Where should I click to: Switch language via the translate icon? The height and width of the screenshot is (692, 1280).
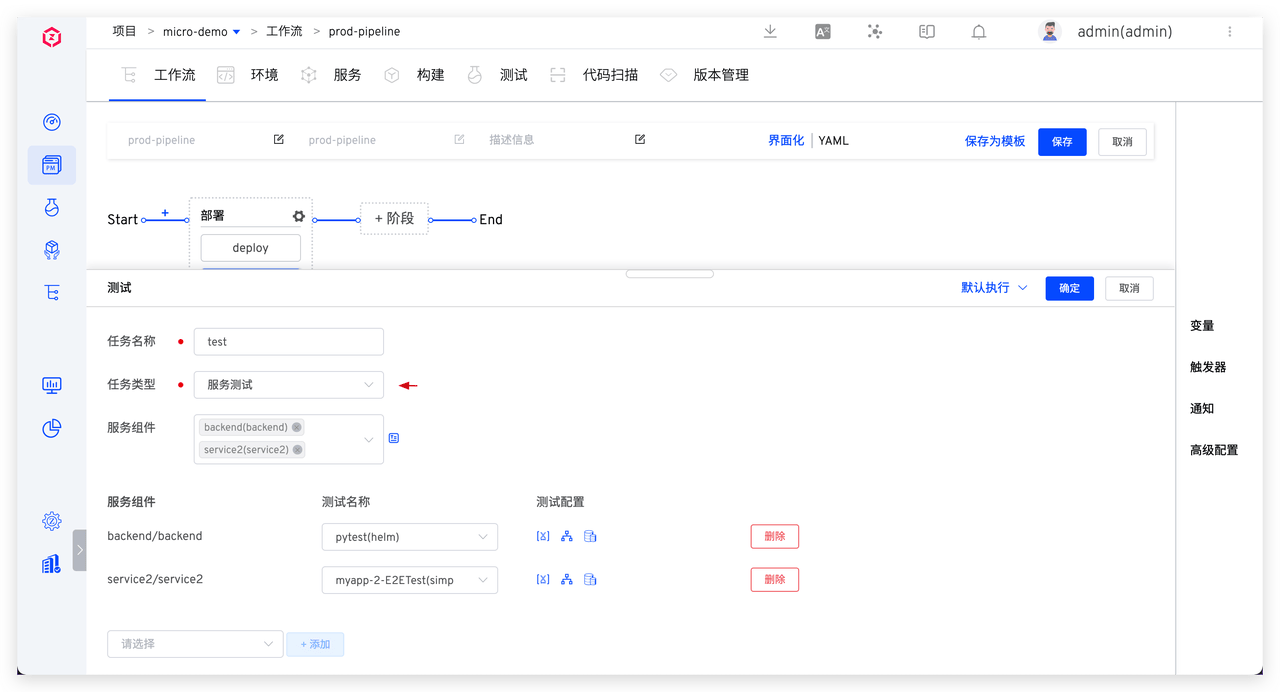tap(822, 31)
